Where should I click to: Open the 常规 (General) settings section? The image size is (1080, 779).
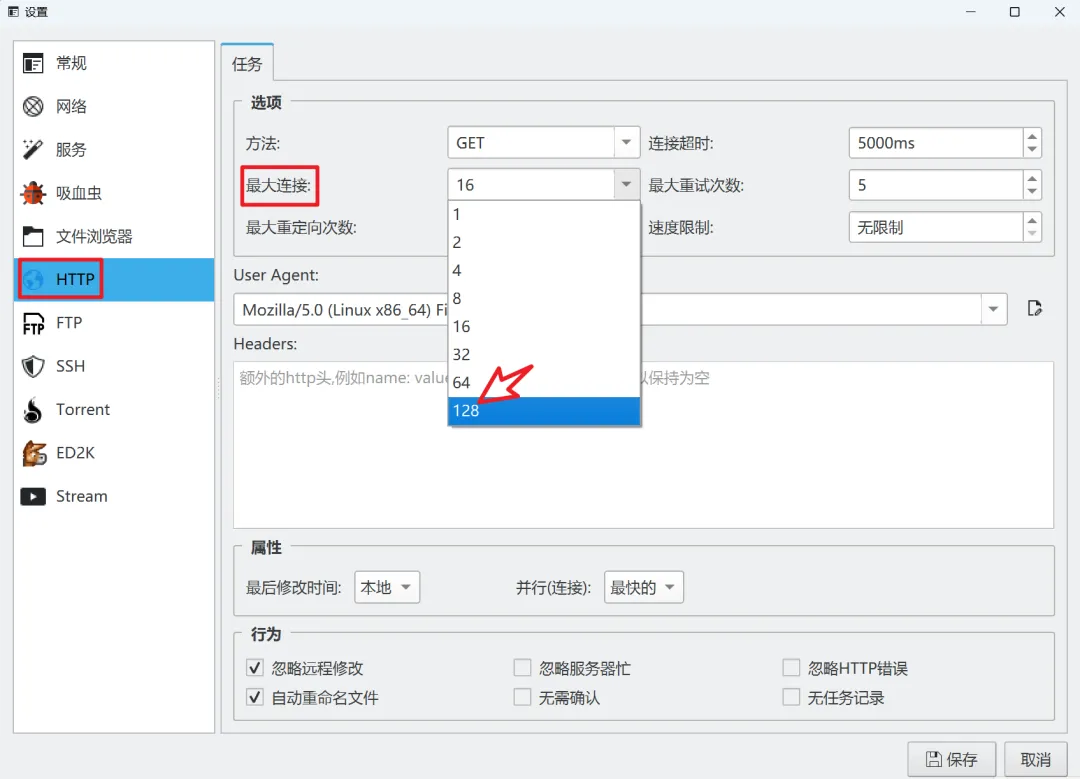point(69,62)
